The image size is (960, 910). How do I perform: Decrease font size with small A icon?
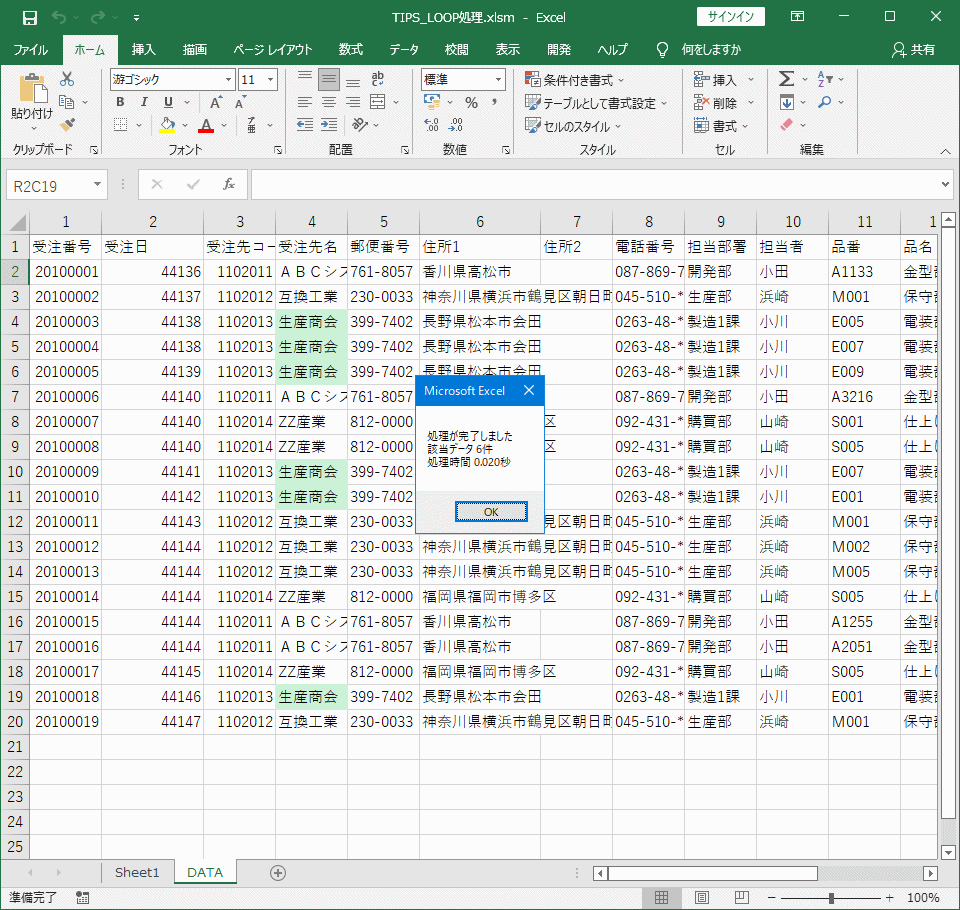click(x=240, y=102)
